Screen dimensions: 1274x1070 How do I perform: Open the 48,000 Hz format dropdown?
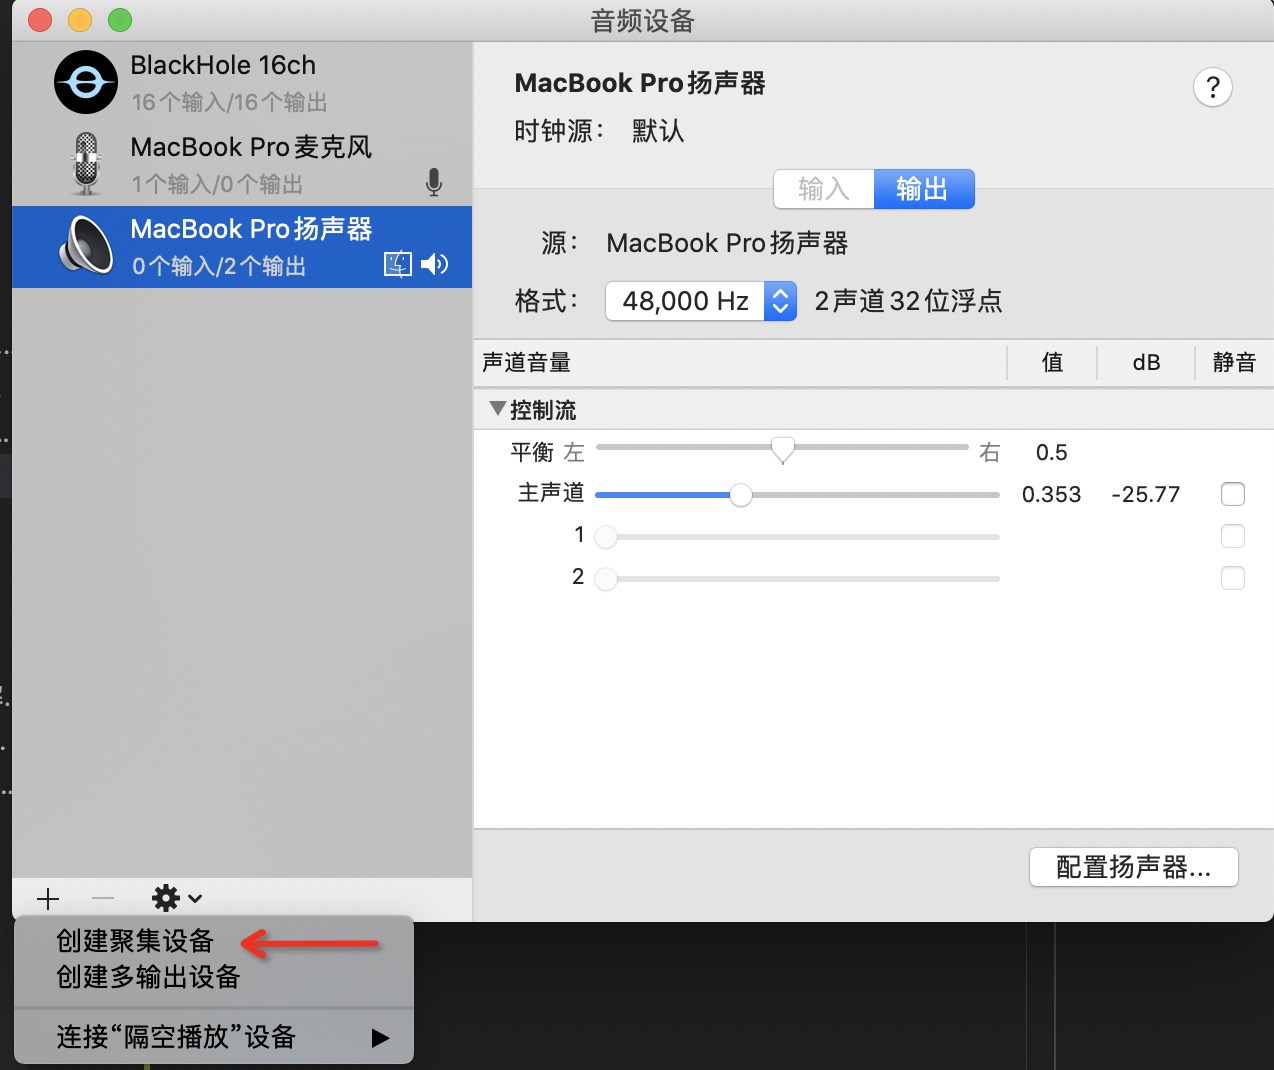pyautogui.click(x=701, y=301)
